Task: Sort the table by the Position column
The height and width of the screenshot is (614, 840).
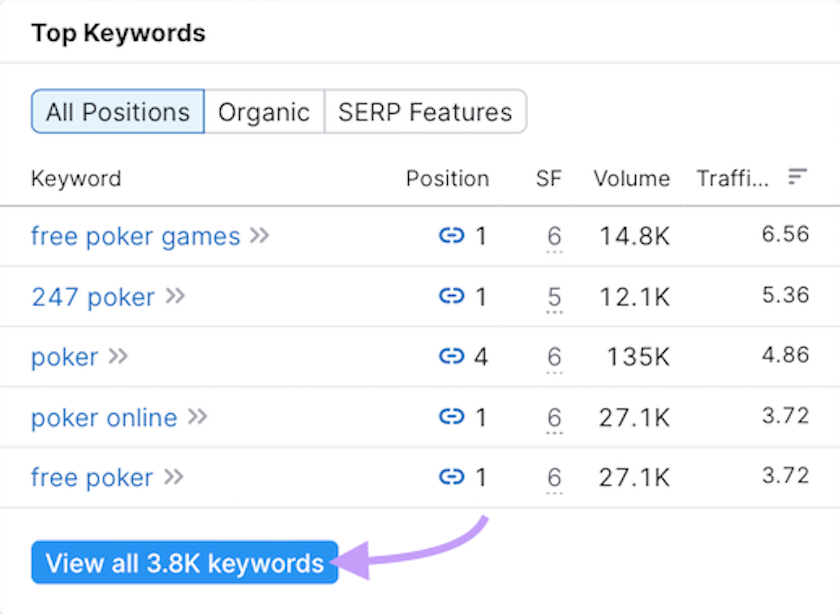Action: 447,178
